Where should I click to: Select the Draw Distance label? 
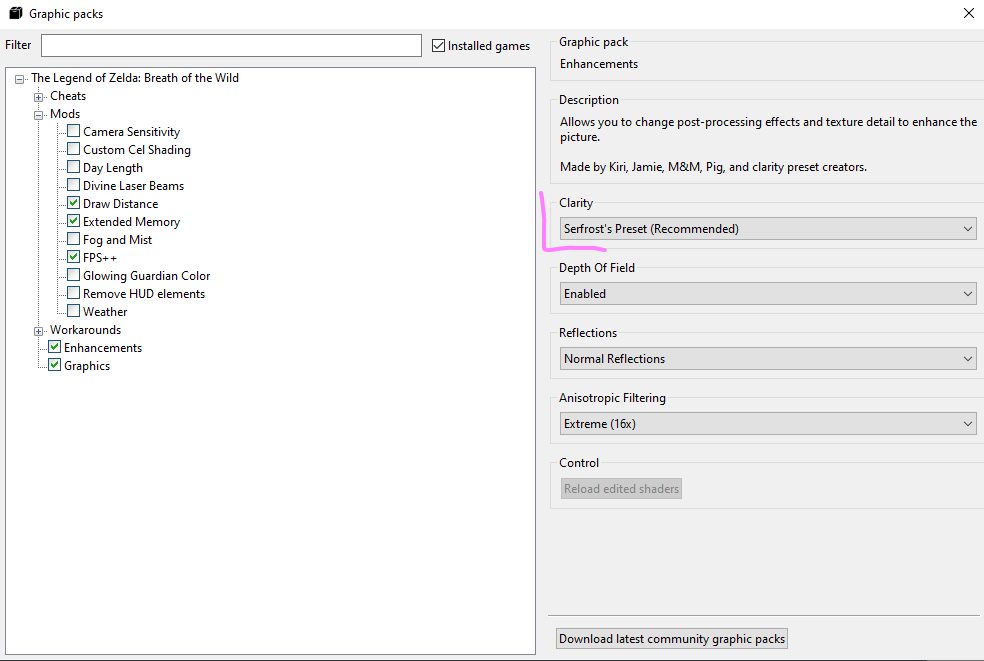[x=120, y=204]
